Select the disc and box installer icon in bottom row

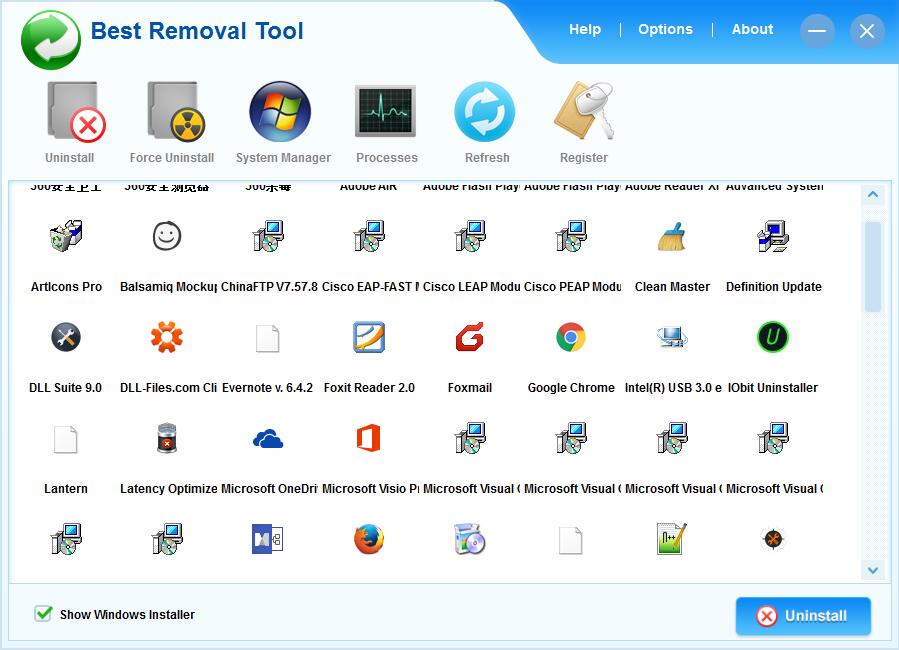[470, 539]
